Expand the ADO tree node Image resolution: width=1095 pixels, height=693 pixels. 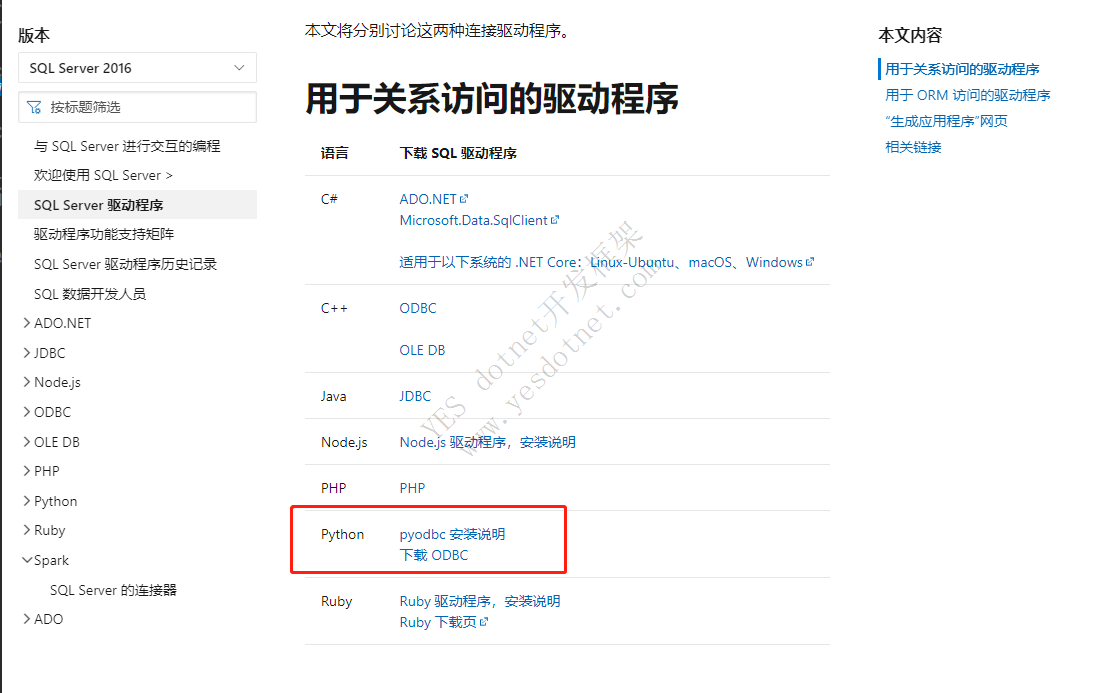27,619
